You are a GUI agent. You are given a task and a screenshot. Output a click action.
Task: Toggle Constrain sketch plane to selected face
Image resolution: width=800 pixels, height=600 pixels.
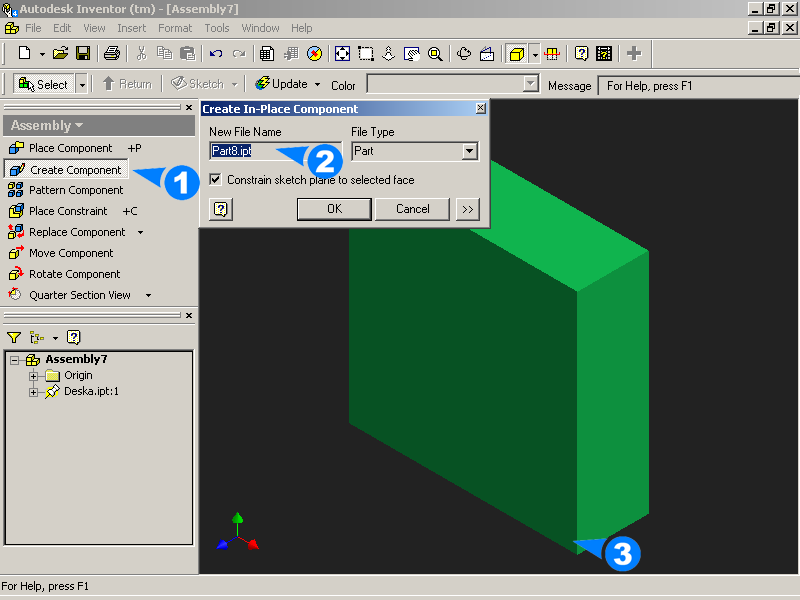pos(215,180)
